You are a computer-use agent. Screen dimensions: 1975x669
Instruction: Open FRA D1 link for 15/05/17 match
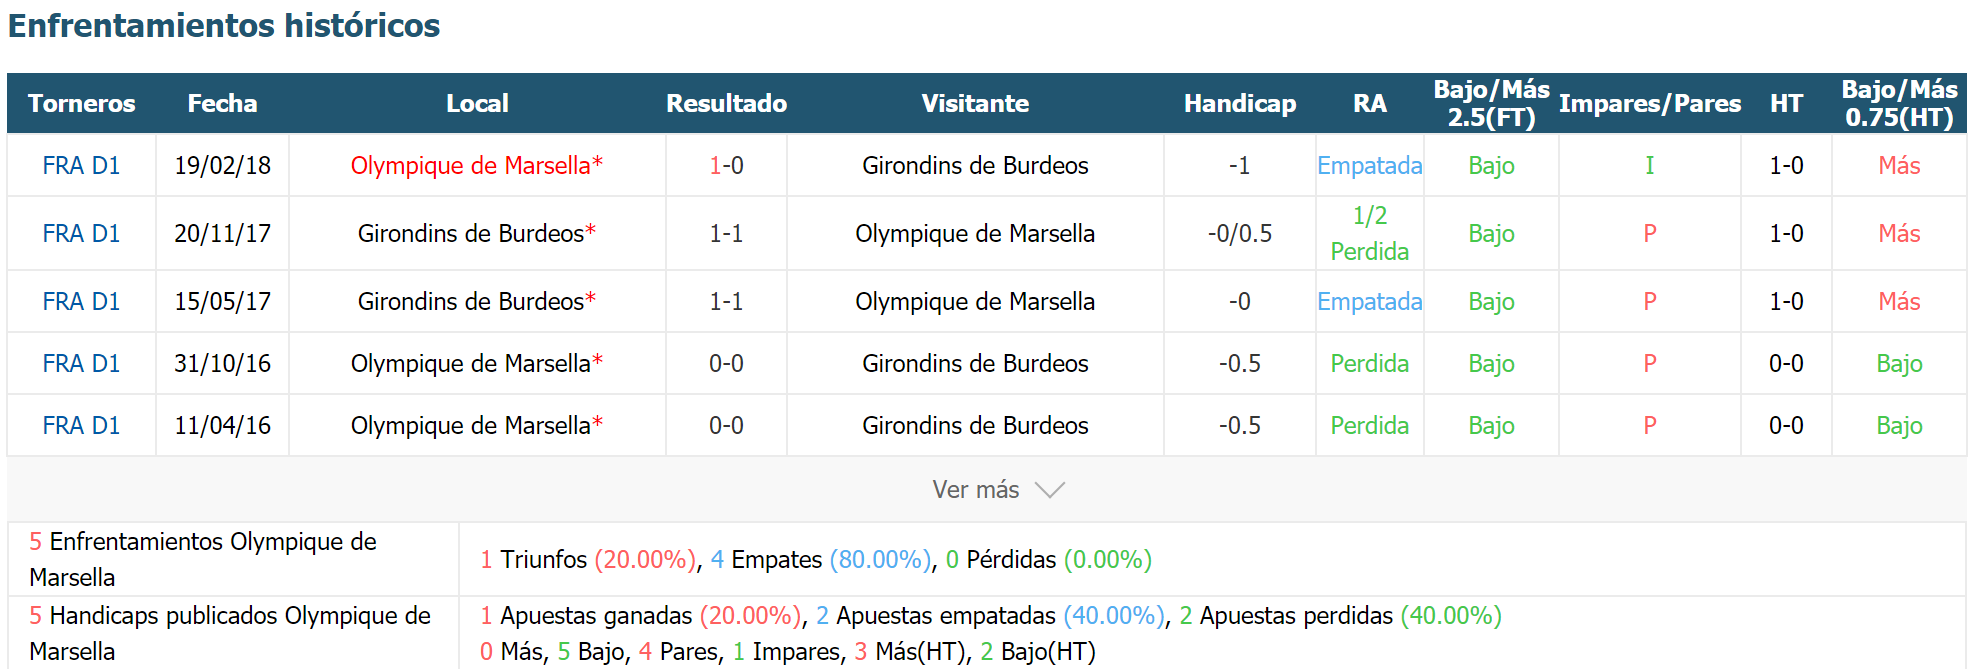pyautogui.click(x=81, y=302)
